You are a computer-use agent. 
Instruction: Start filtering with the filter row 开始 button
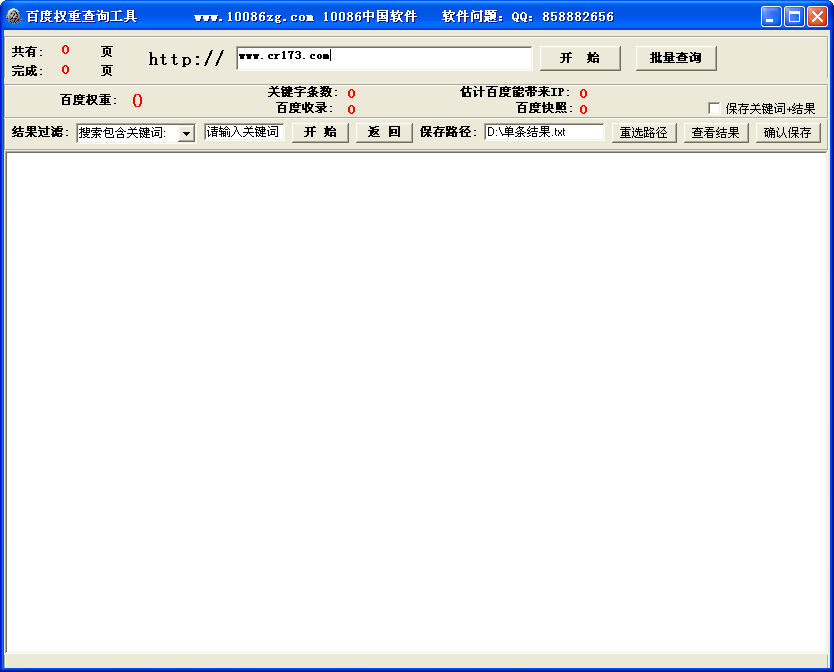[x=320, y=132]
